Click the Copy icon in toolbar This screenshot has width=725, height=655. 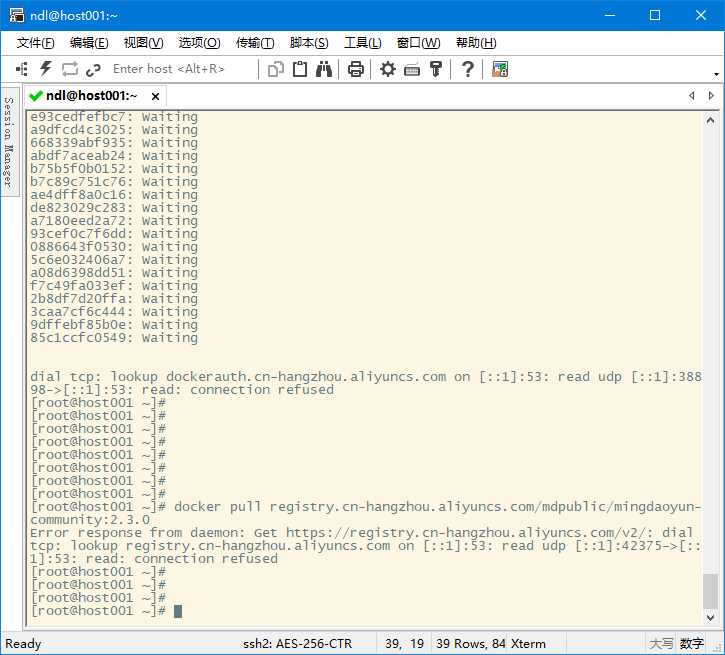click(276, 69)
